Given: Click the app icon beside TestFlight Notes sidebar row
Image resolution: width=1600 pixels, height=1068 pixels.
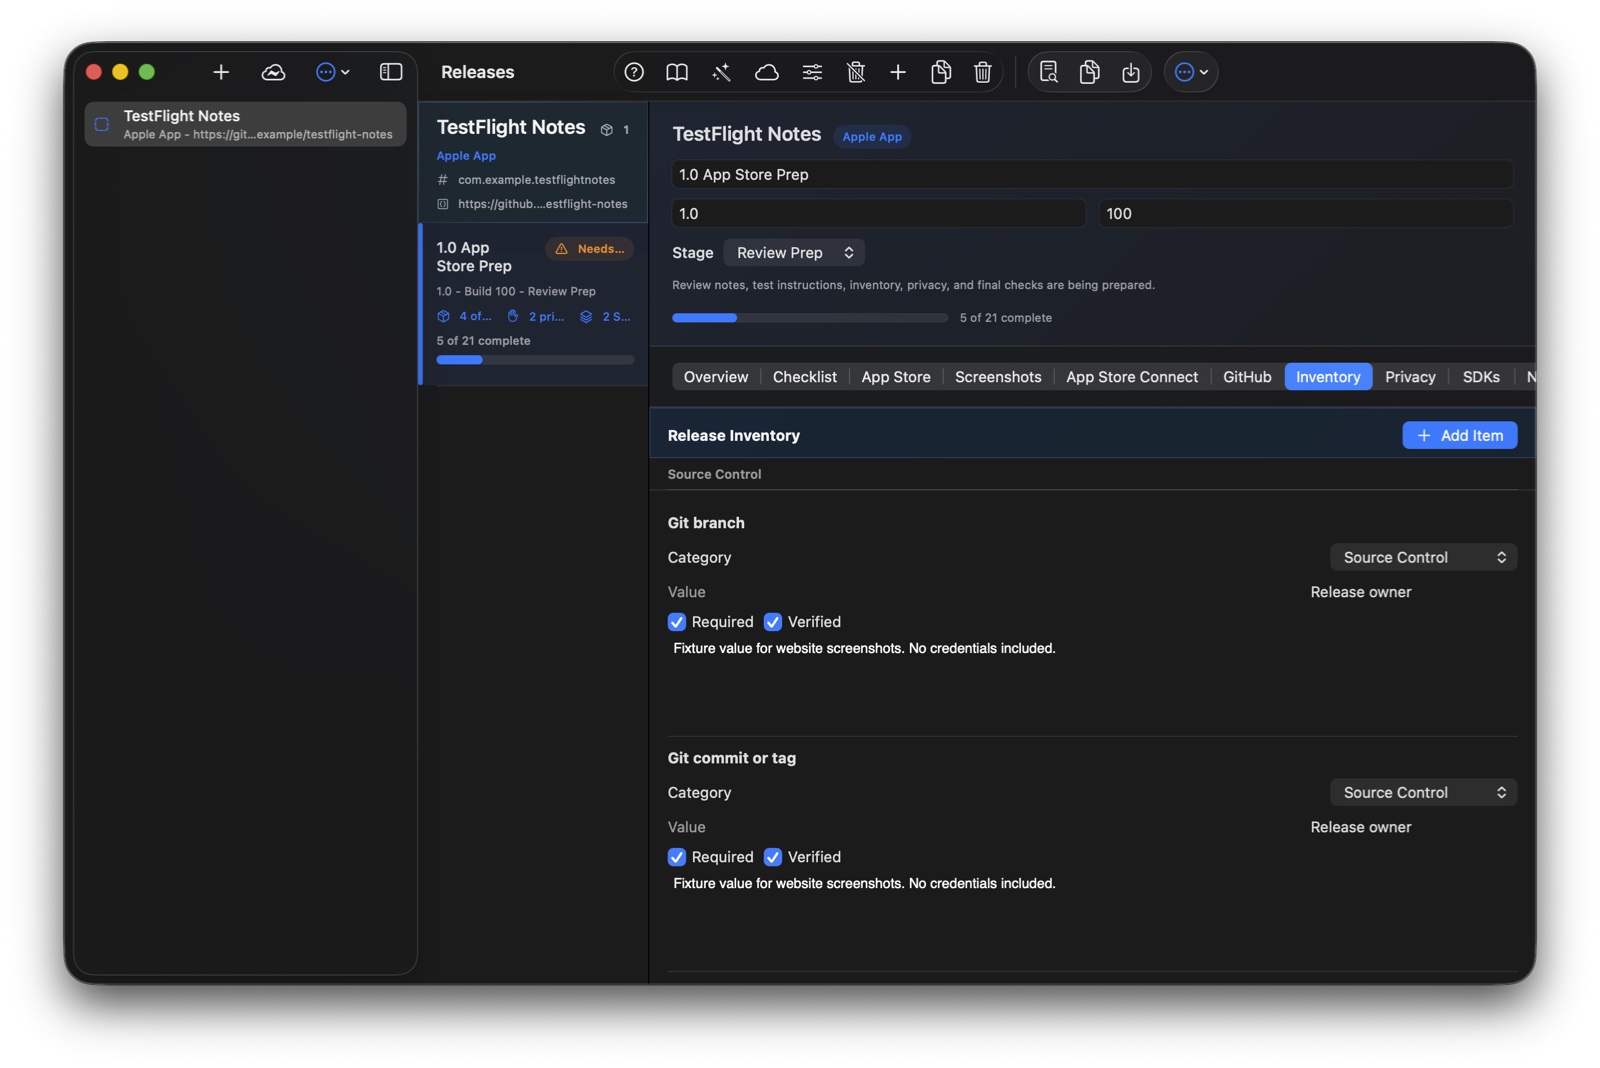Looking at the screenshot, I should 102,124.
